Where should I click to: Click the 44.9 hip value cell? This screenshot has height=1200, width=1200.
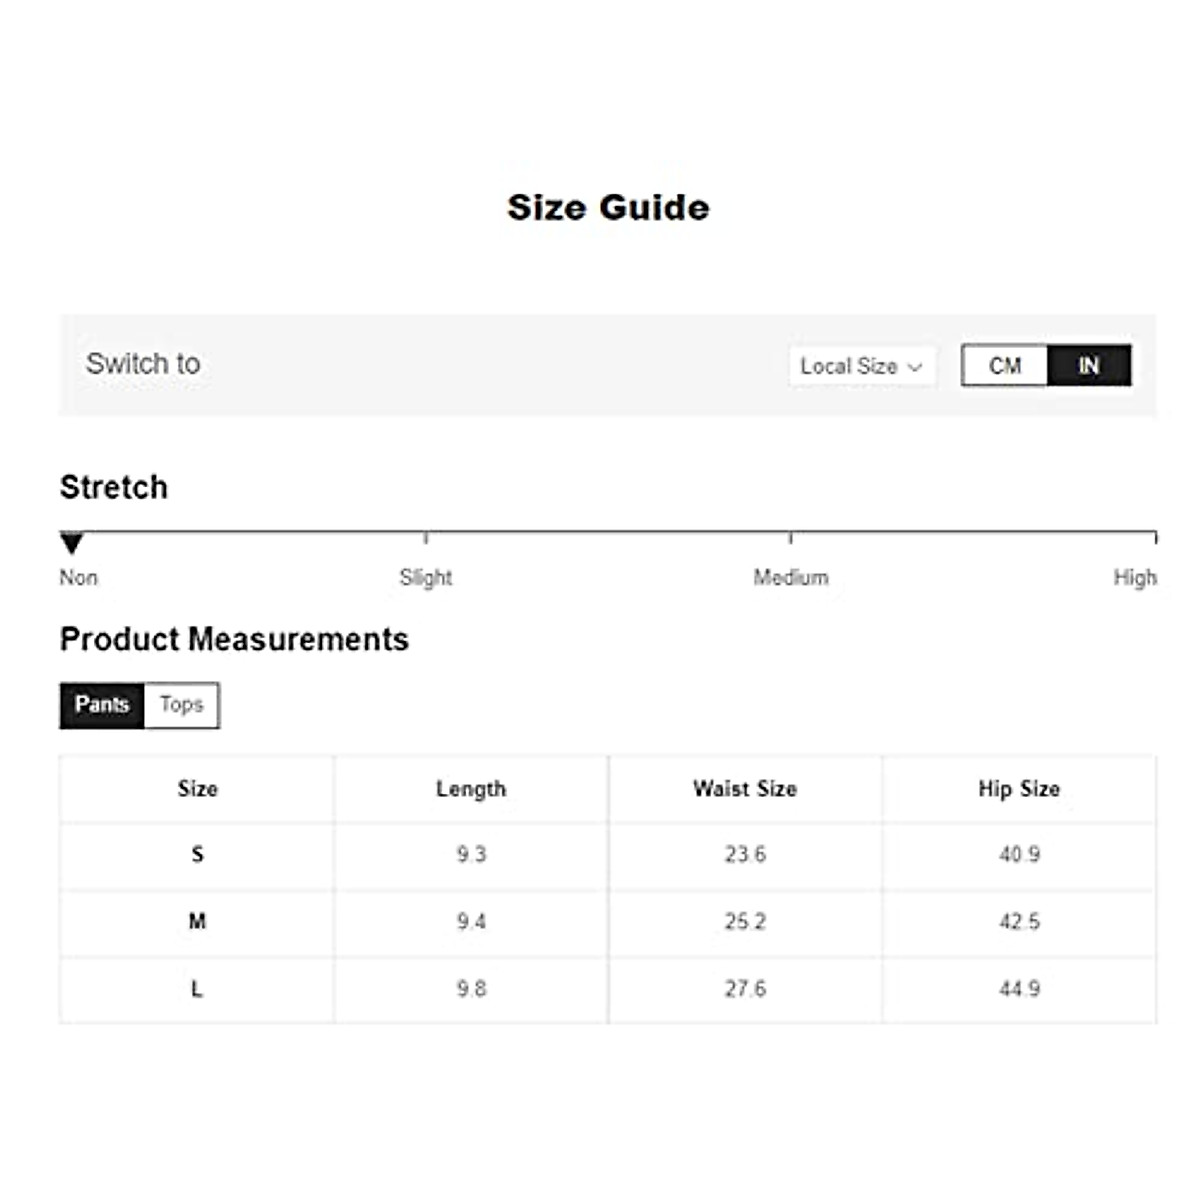[1019, 989]
